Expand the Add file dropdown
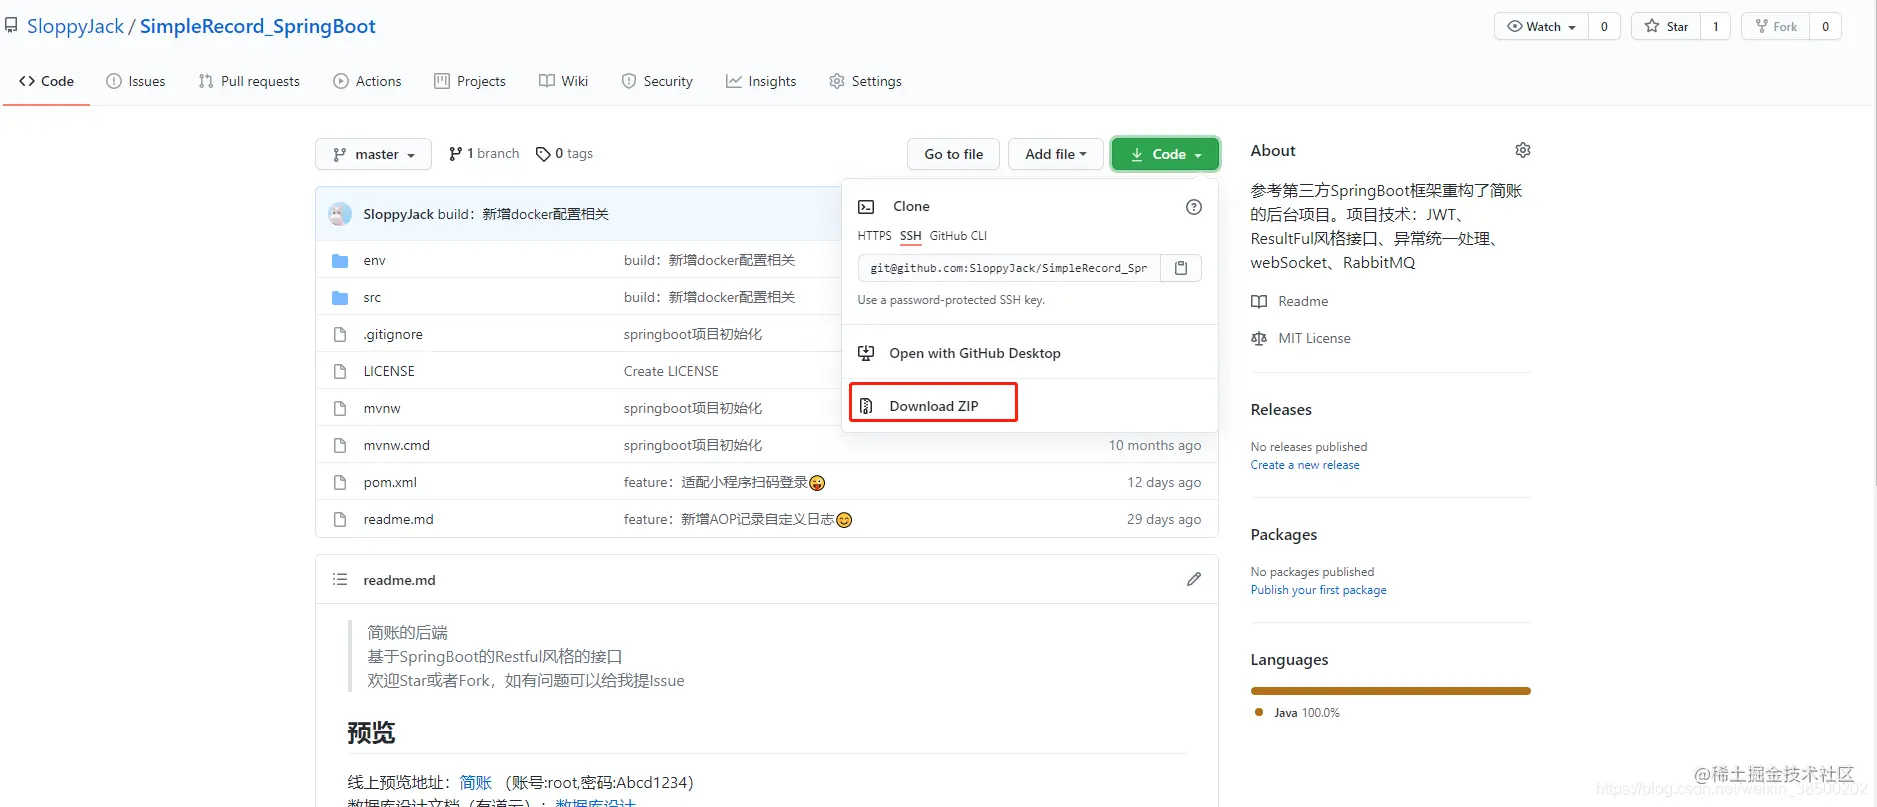This screenshot has height=807, width=1877. tap(1055, 154)
